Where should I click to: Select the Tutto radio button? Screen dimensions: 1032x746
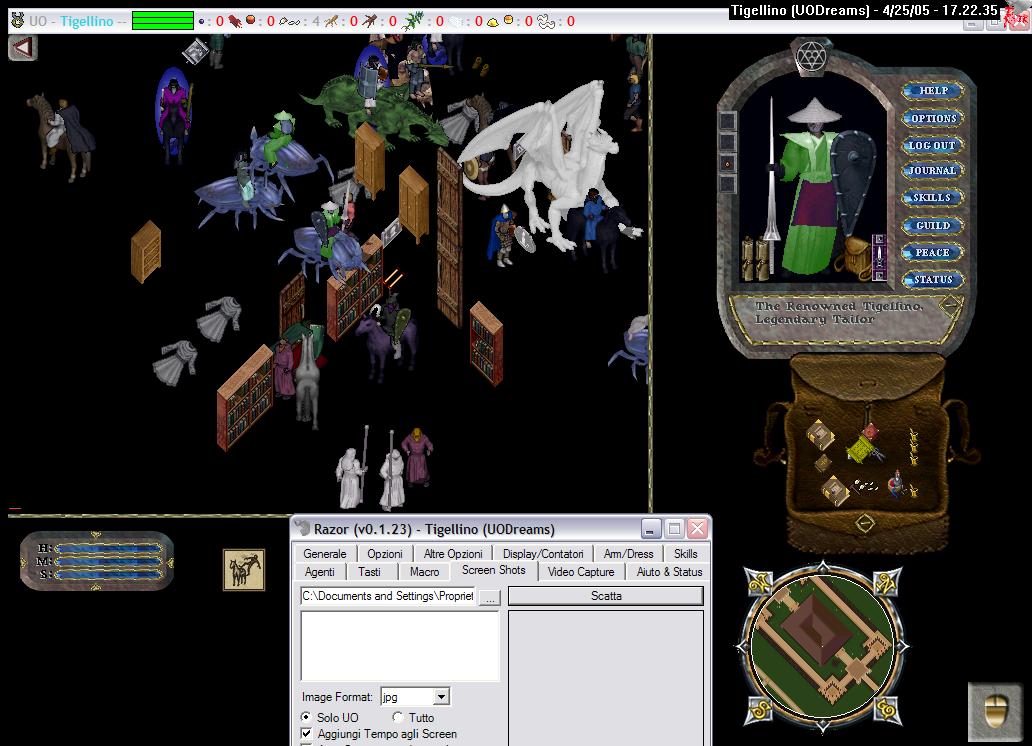point(398,717)
